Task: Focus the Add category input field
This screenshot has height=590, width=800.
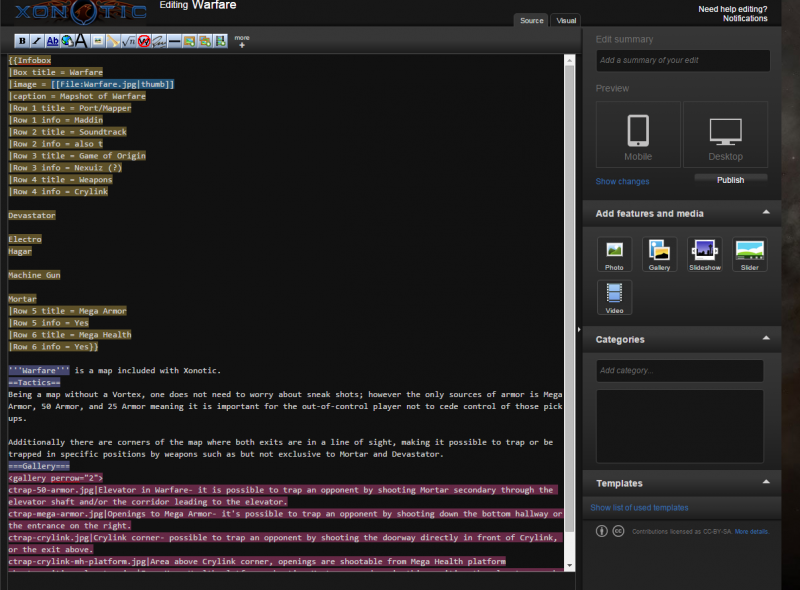Action: pos(680,371)
